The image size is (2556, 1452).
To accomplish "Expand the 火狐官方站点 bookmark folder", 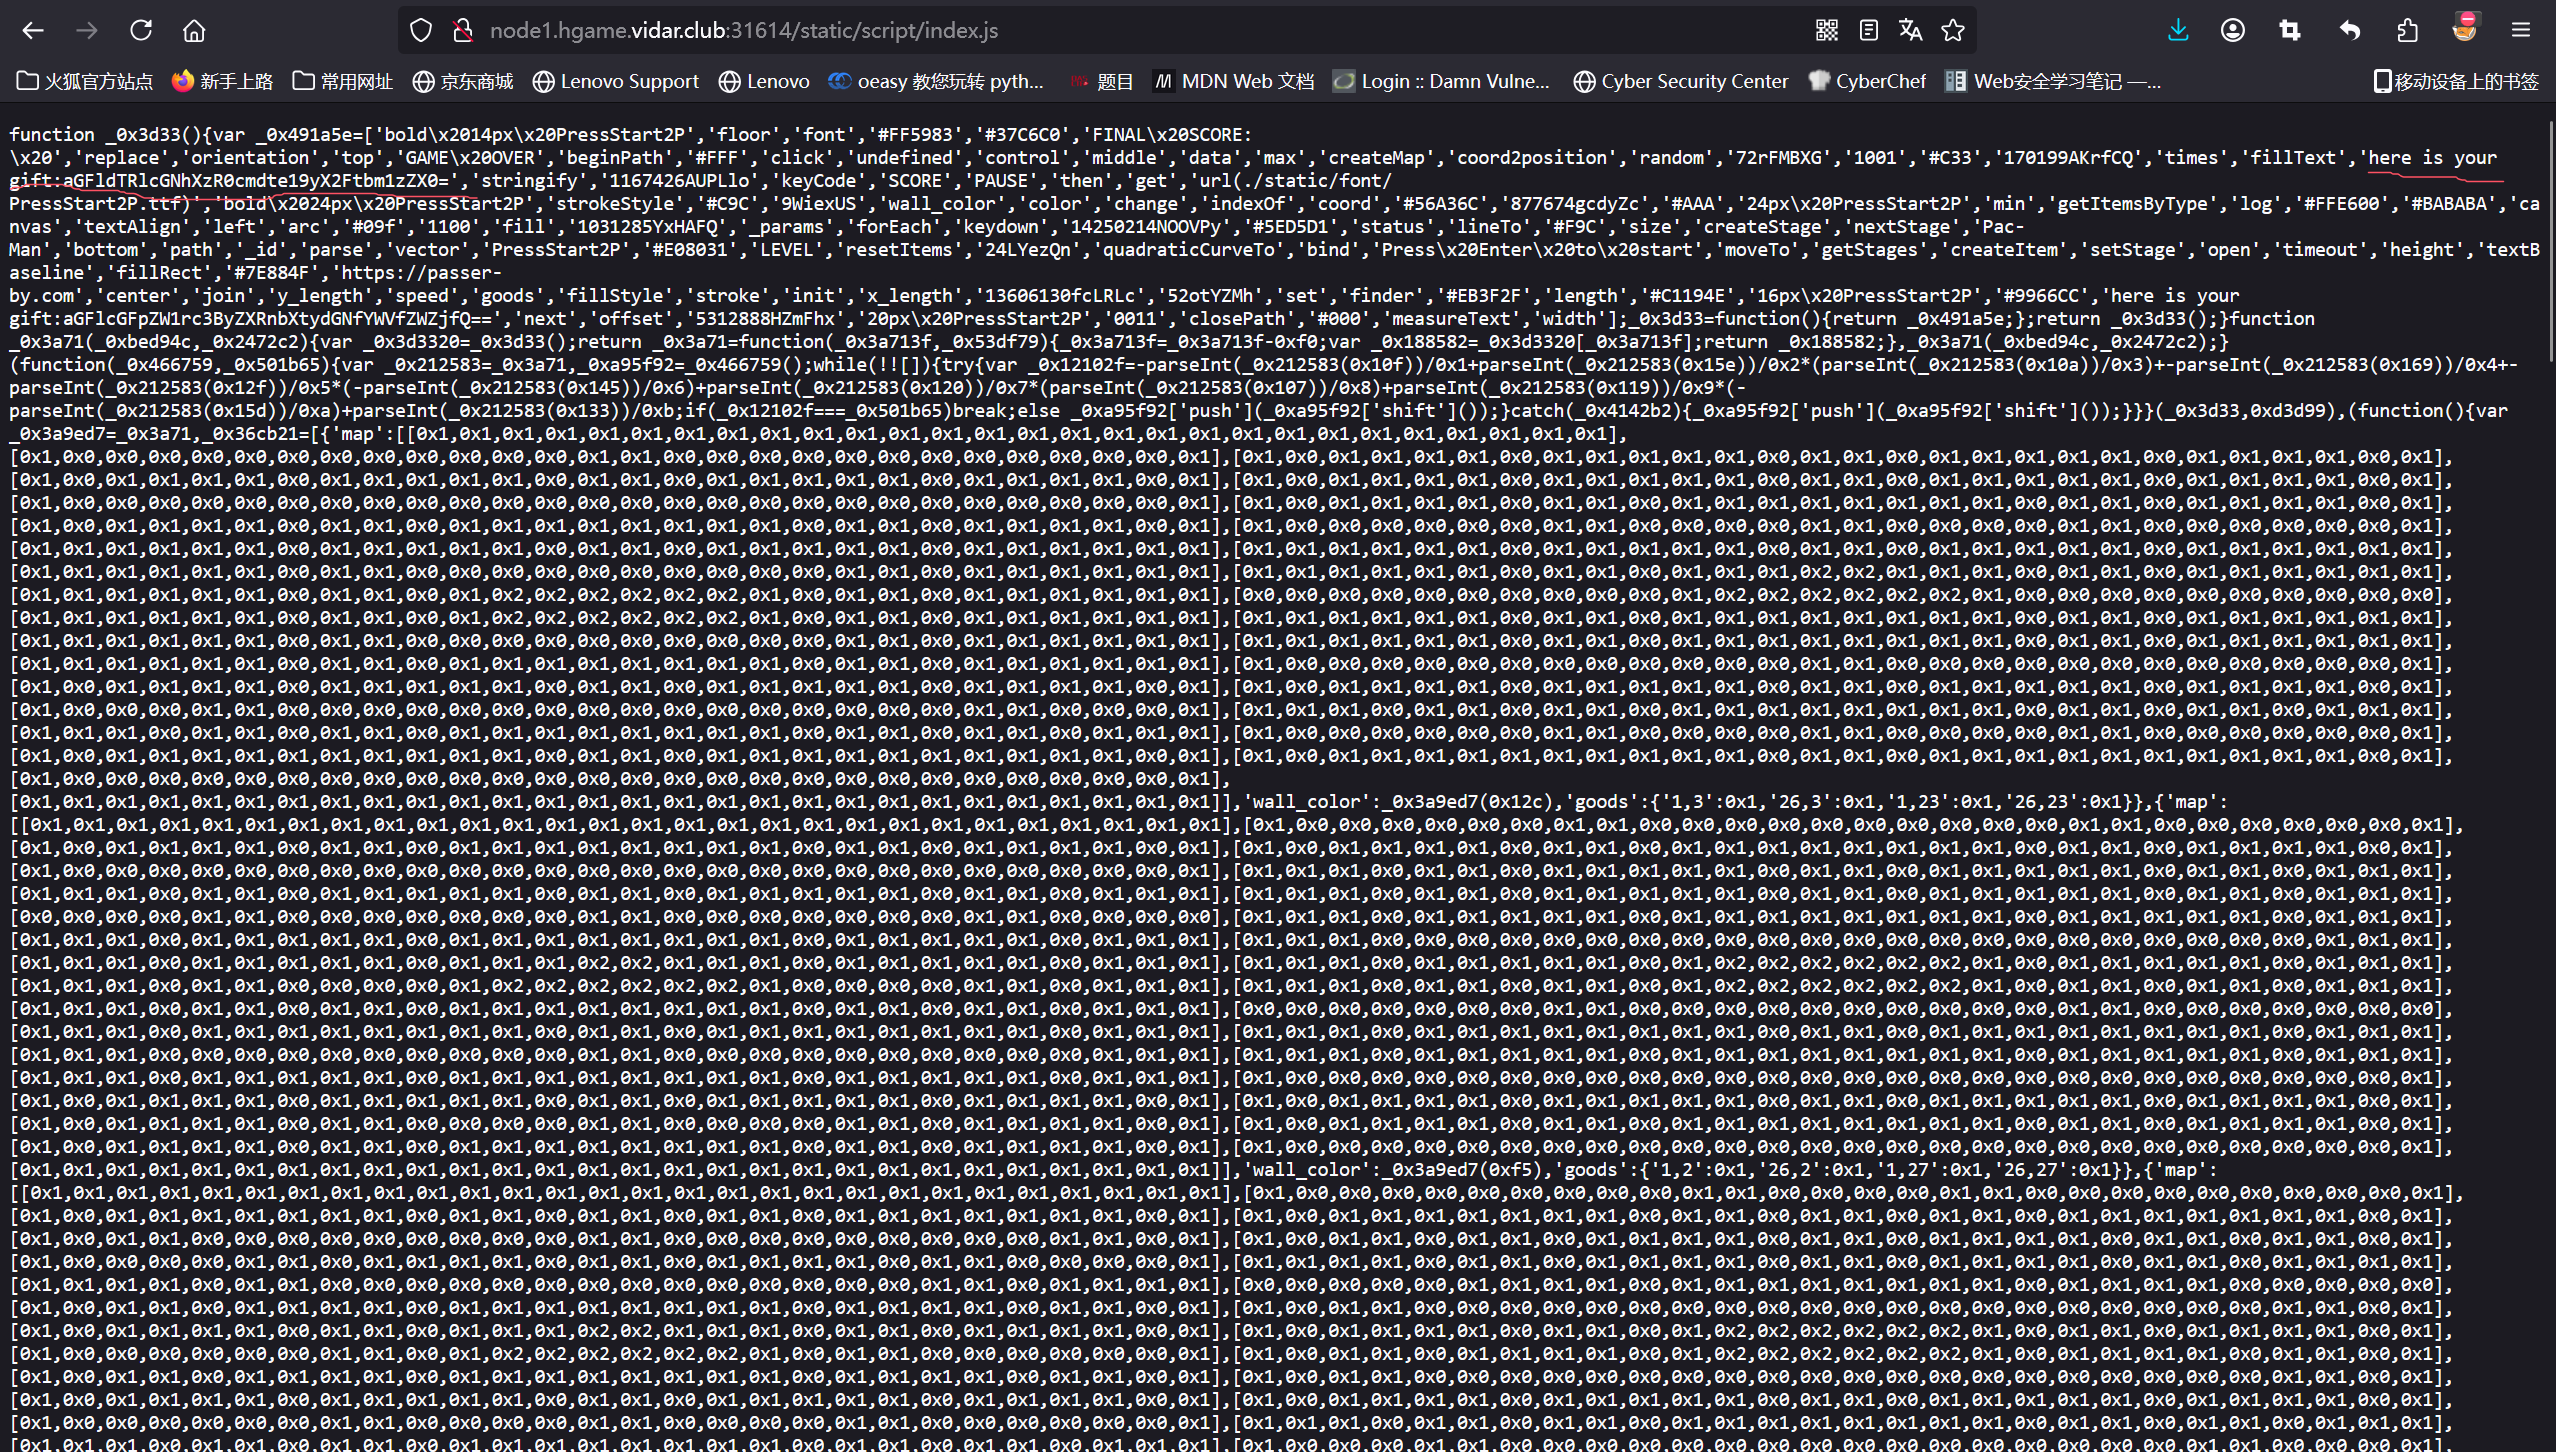I will 85,81.
